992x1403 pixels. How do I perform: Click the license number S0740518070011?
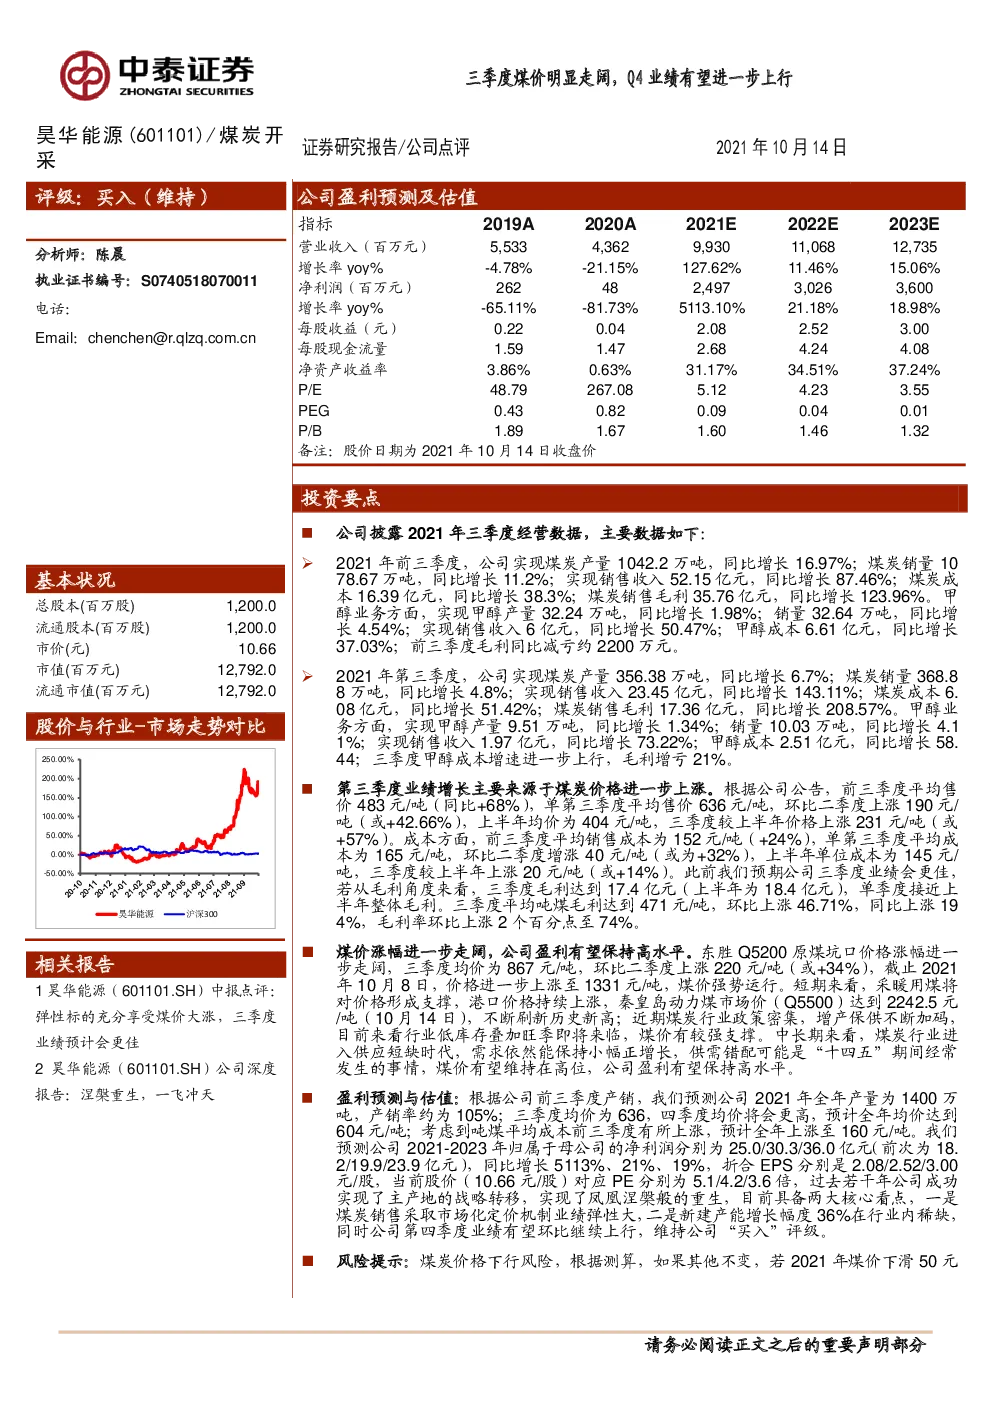point(199,281)
